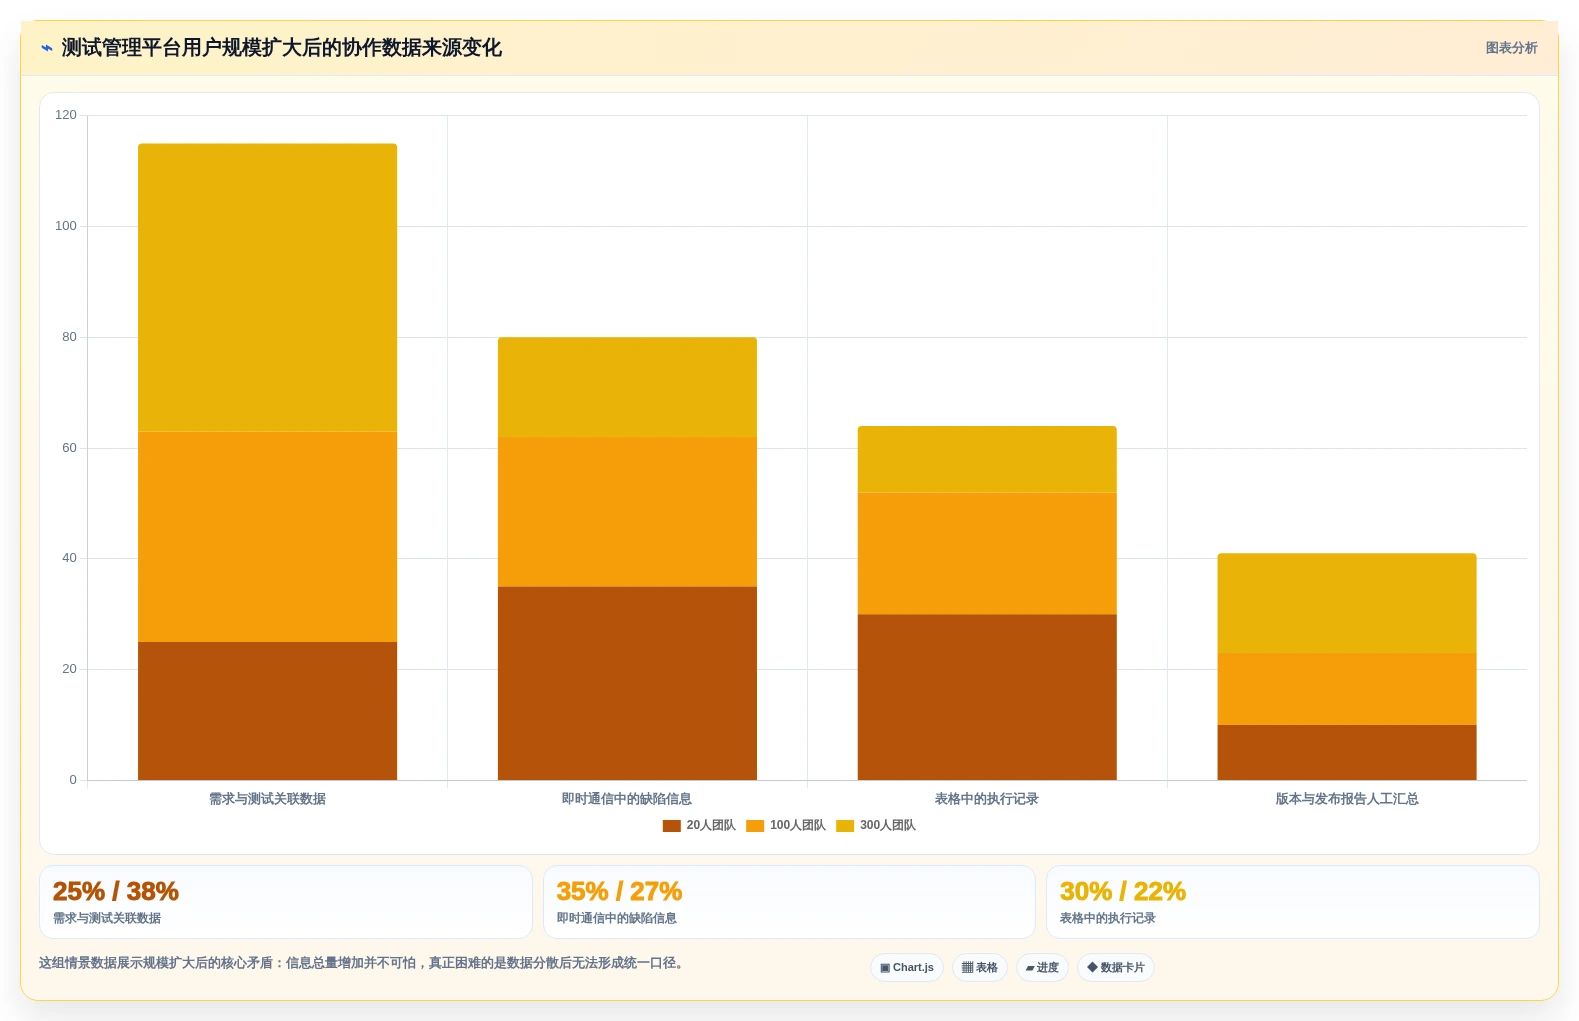Click the 100人团队 legend label
The image size is (1579, 1021).
click(x=798, y=826)
